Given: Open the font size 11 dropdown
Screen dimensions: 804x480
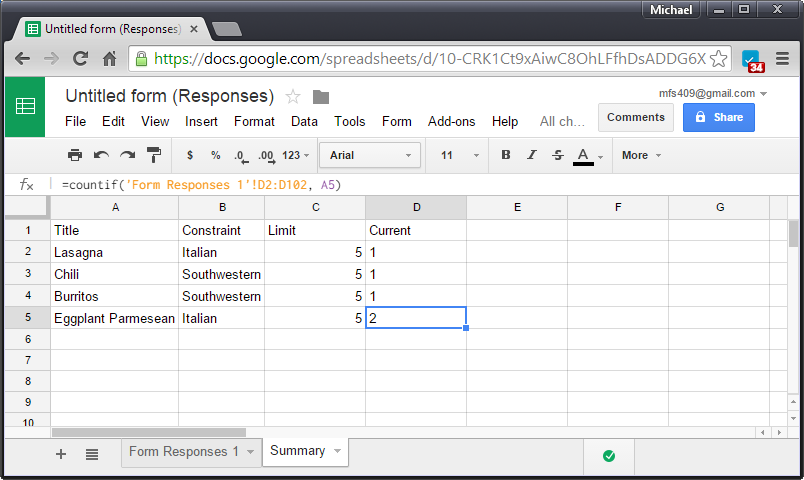Looking at the screenshot, I should [459, 155].
